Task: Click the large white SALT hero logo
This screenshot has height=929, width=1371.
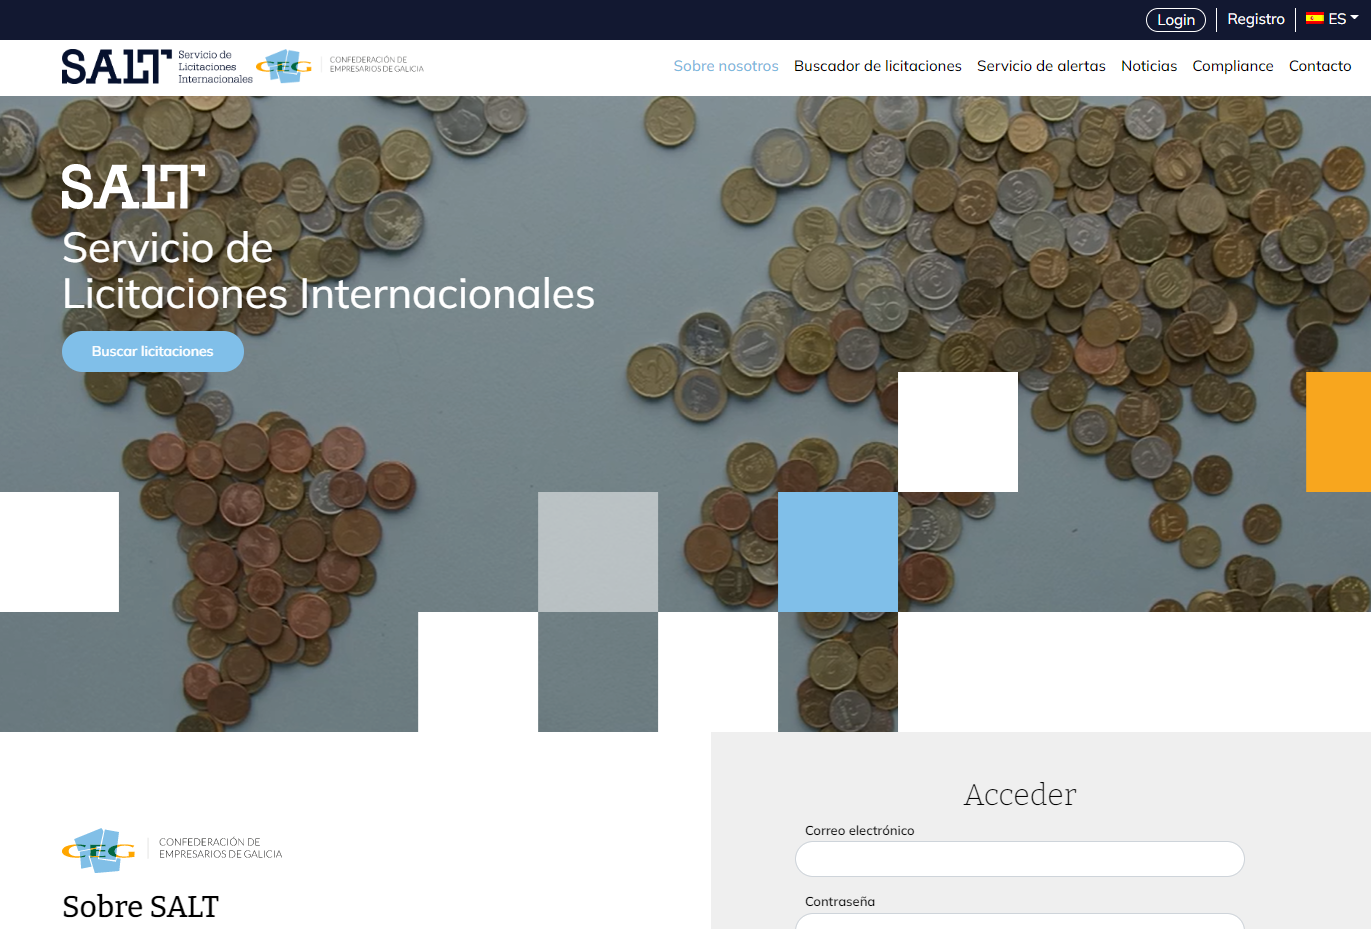Action: coord(134,187)
